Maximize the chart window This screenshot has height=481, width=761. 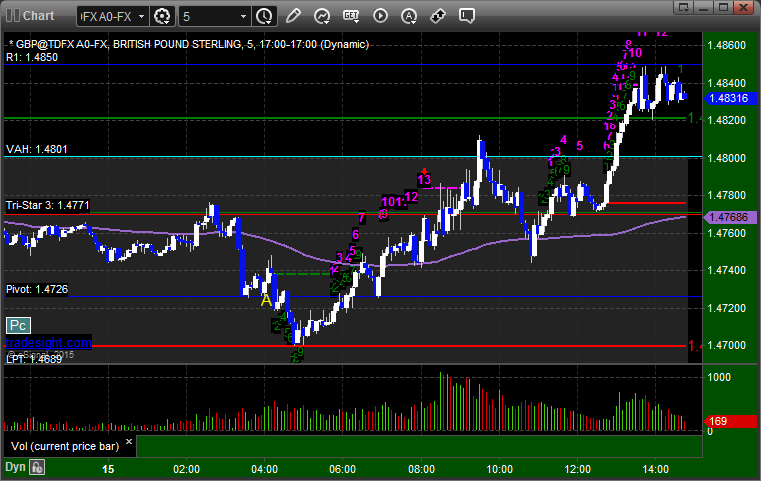tap(723, 7)
